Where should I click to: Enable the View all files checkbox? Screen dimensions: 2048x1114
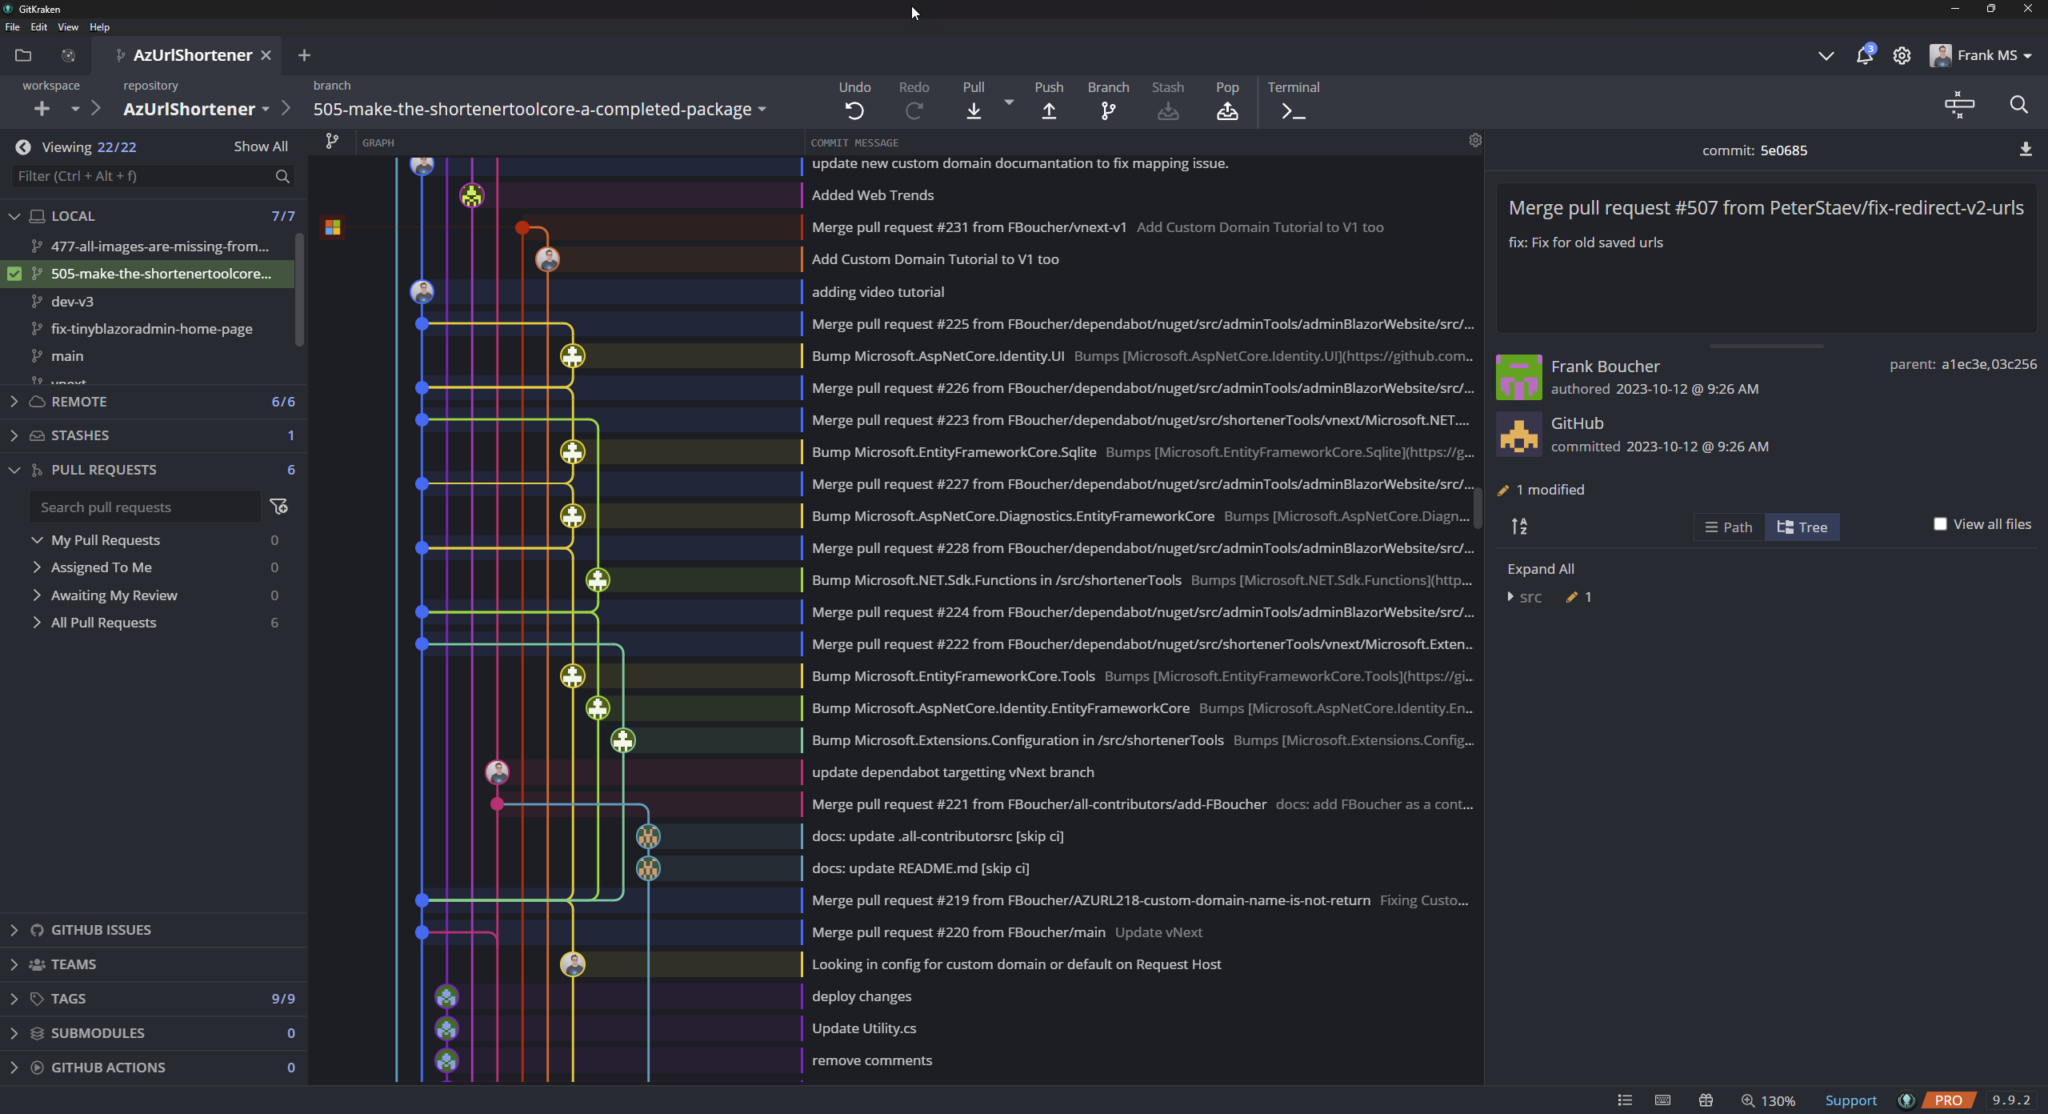tap(1940, 523)
